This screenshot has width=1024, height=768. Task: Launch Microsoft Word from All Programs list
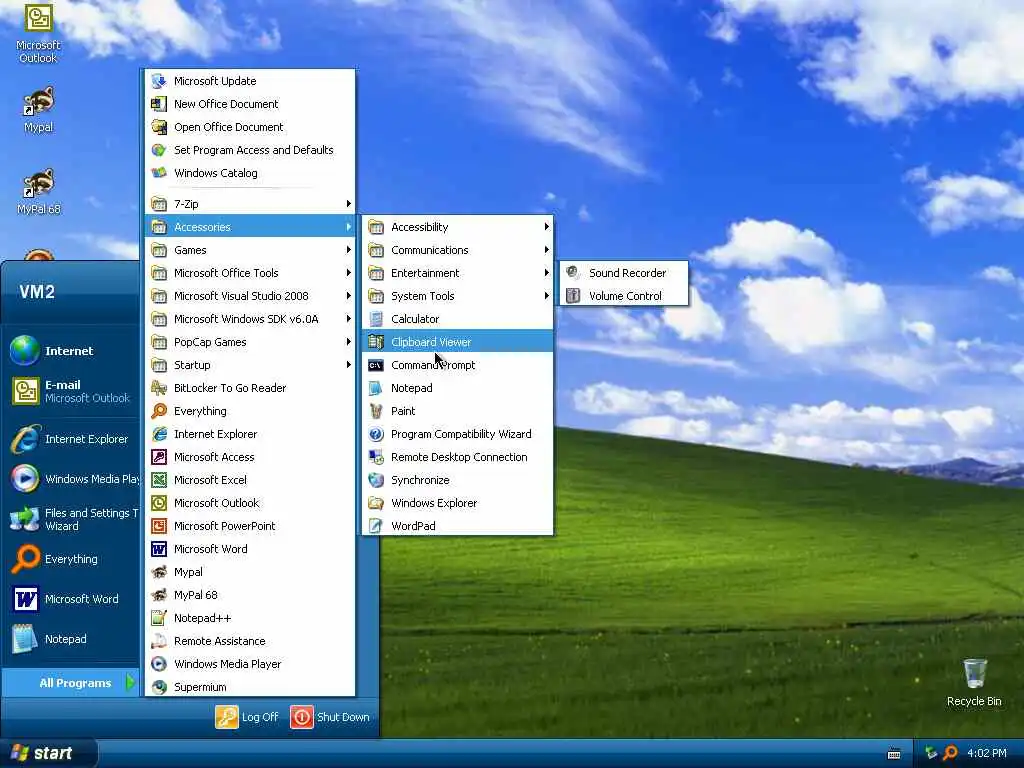[x=251, y=549]
